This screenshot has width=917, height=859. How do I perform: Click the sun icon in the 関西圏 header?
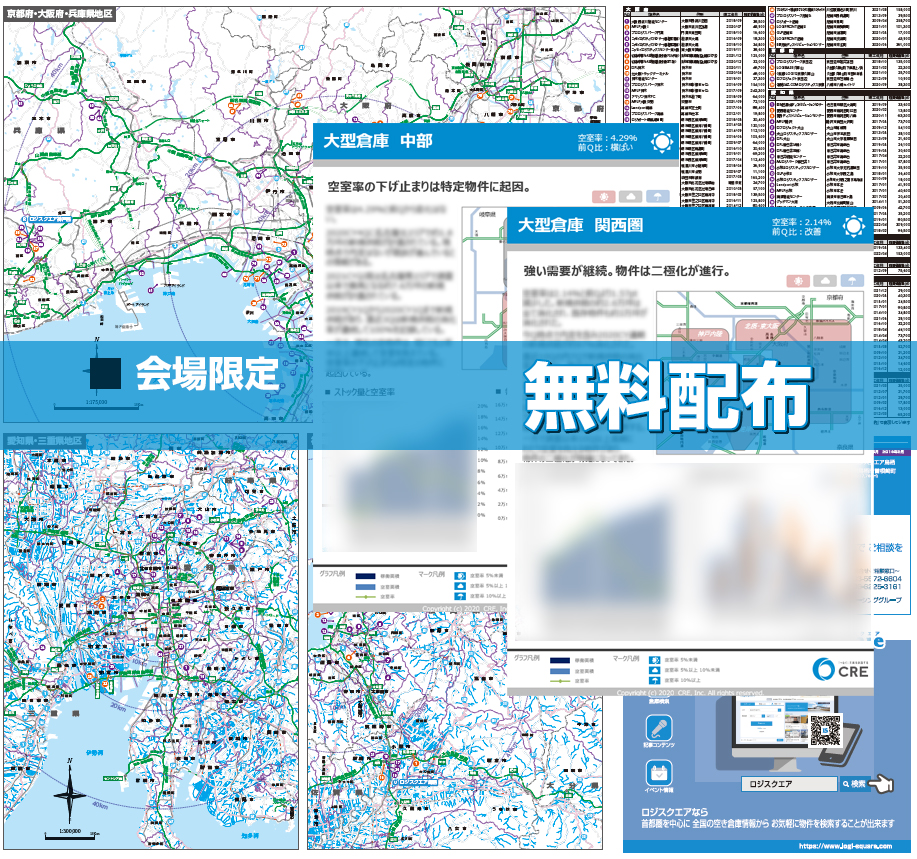853,225
